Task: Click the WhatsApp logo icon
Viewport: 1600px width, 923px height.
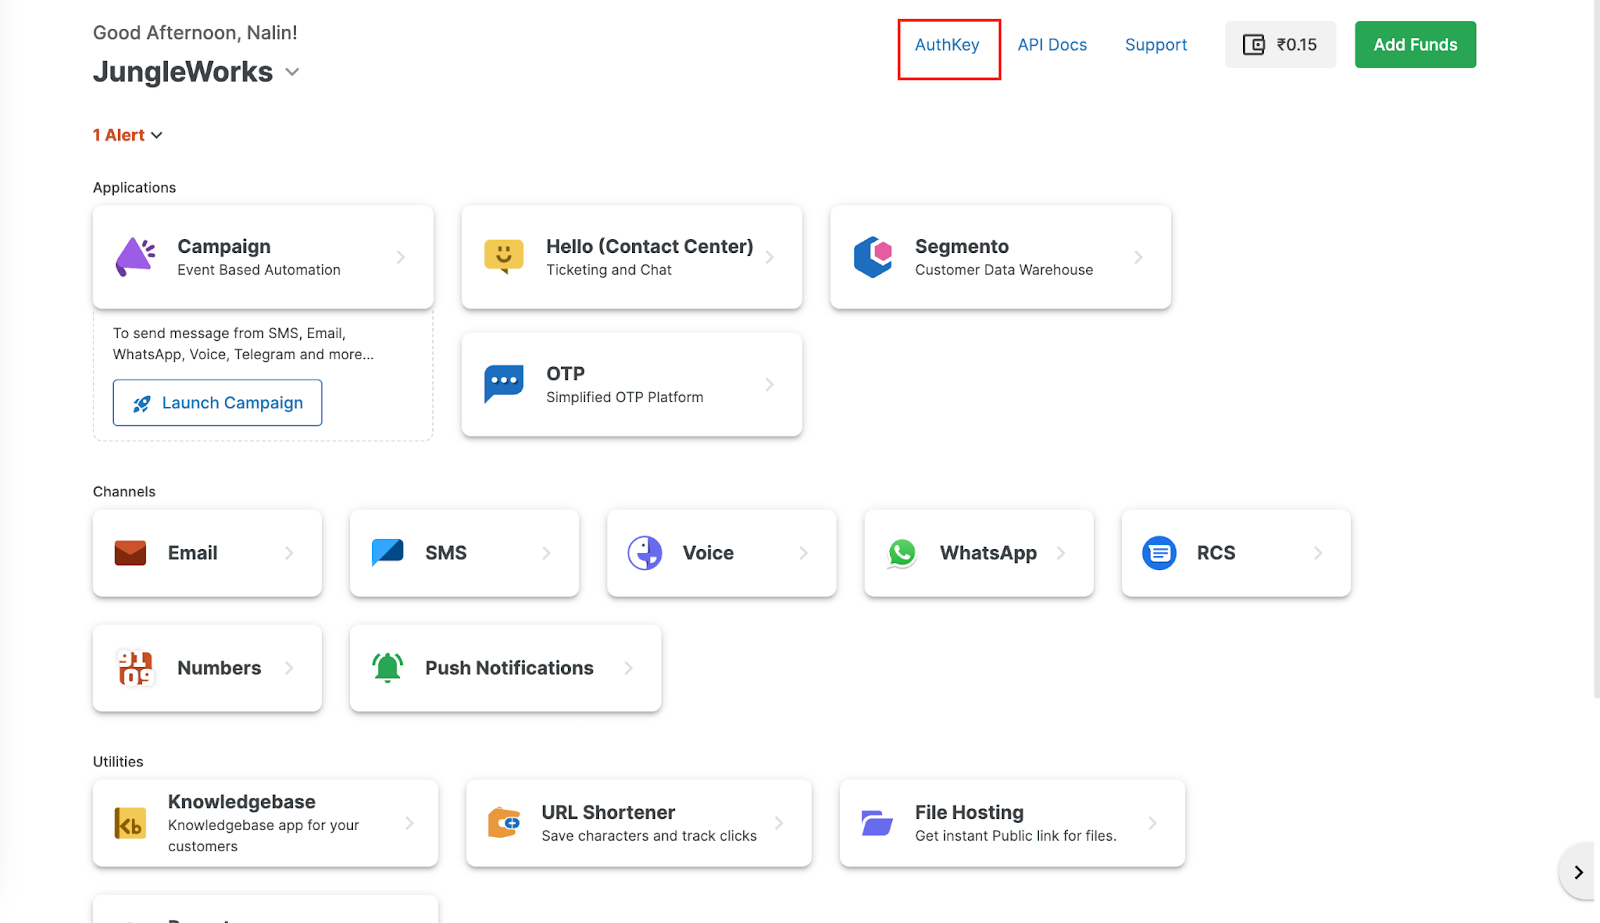Action: pyautogui.click(x=902, y=553)
